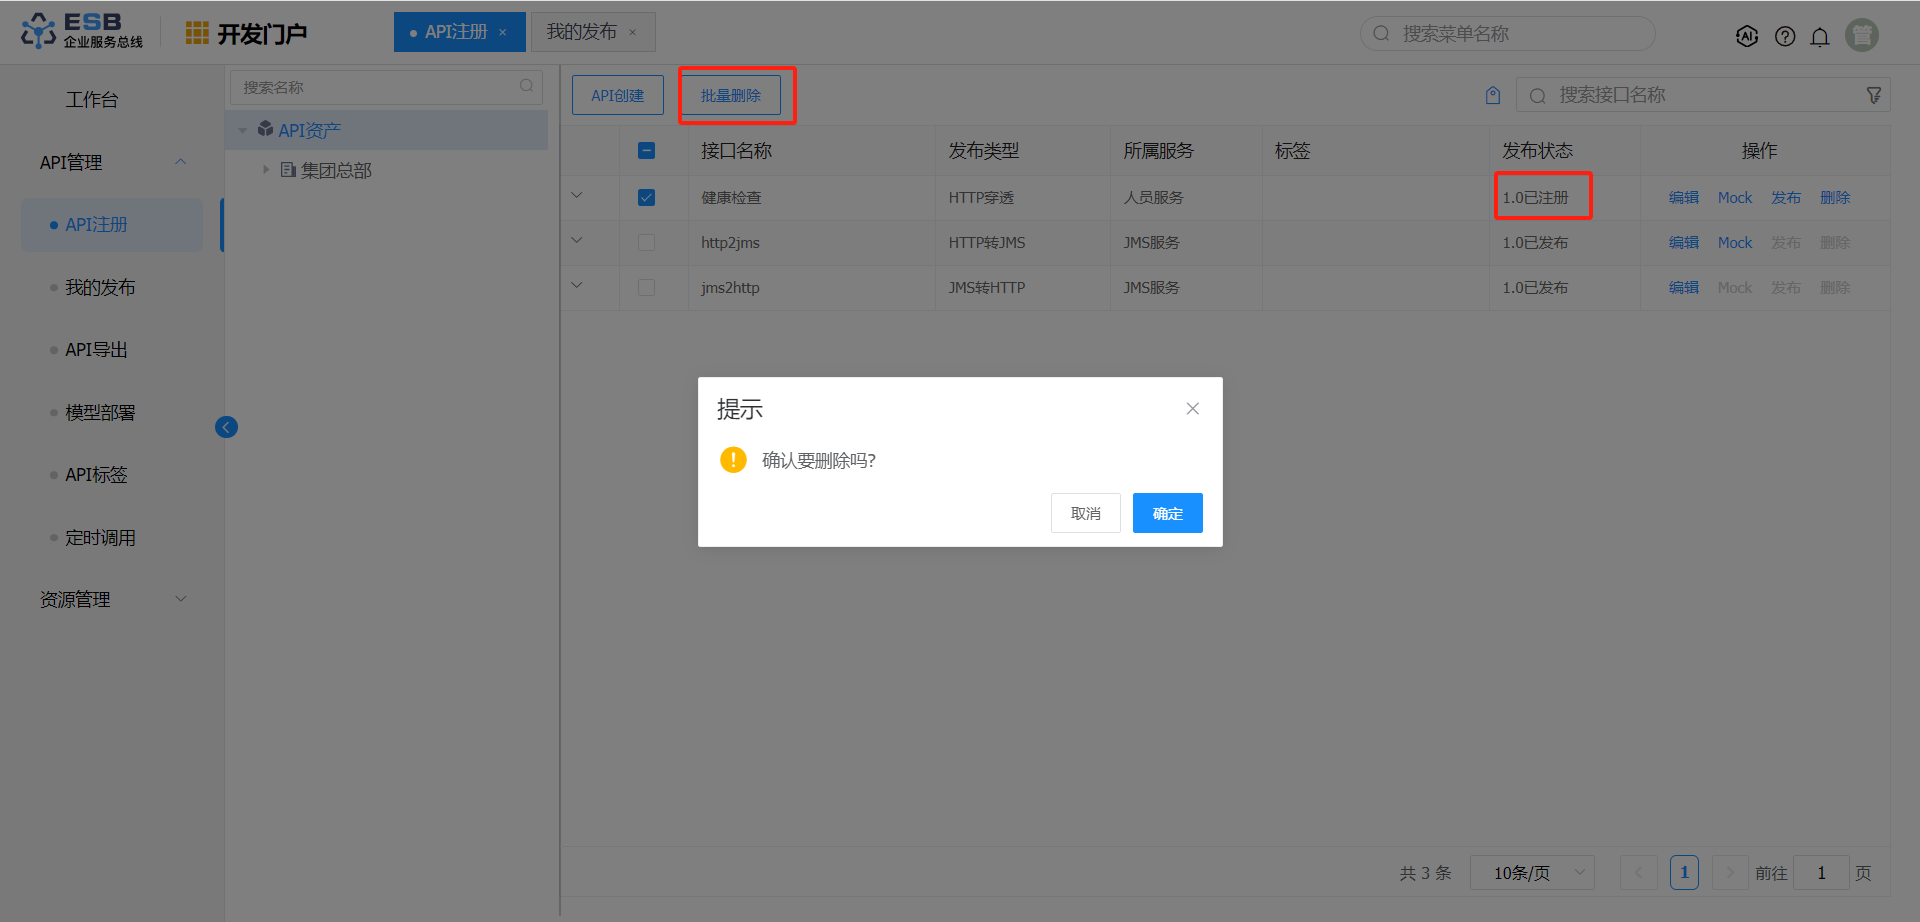The image size is (1920, 922).
Task: Open the help question mark icon
Action: [1785, 36]
